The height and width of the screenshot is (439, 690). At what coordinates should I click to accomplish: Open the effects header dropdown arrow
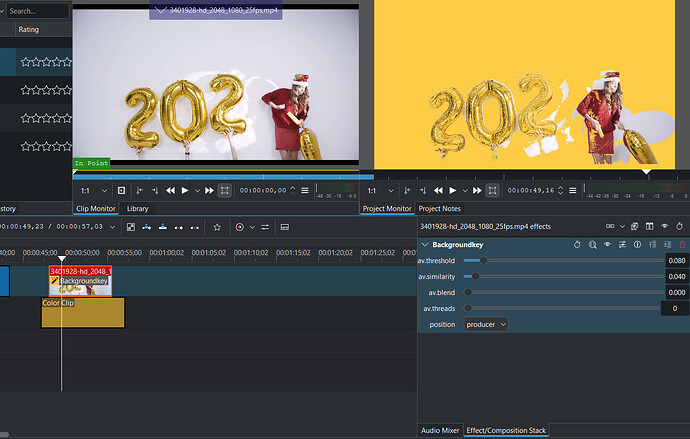(622, 227)
